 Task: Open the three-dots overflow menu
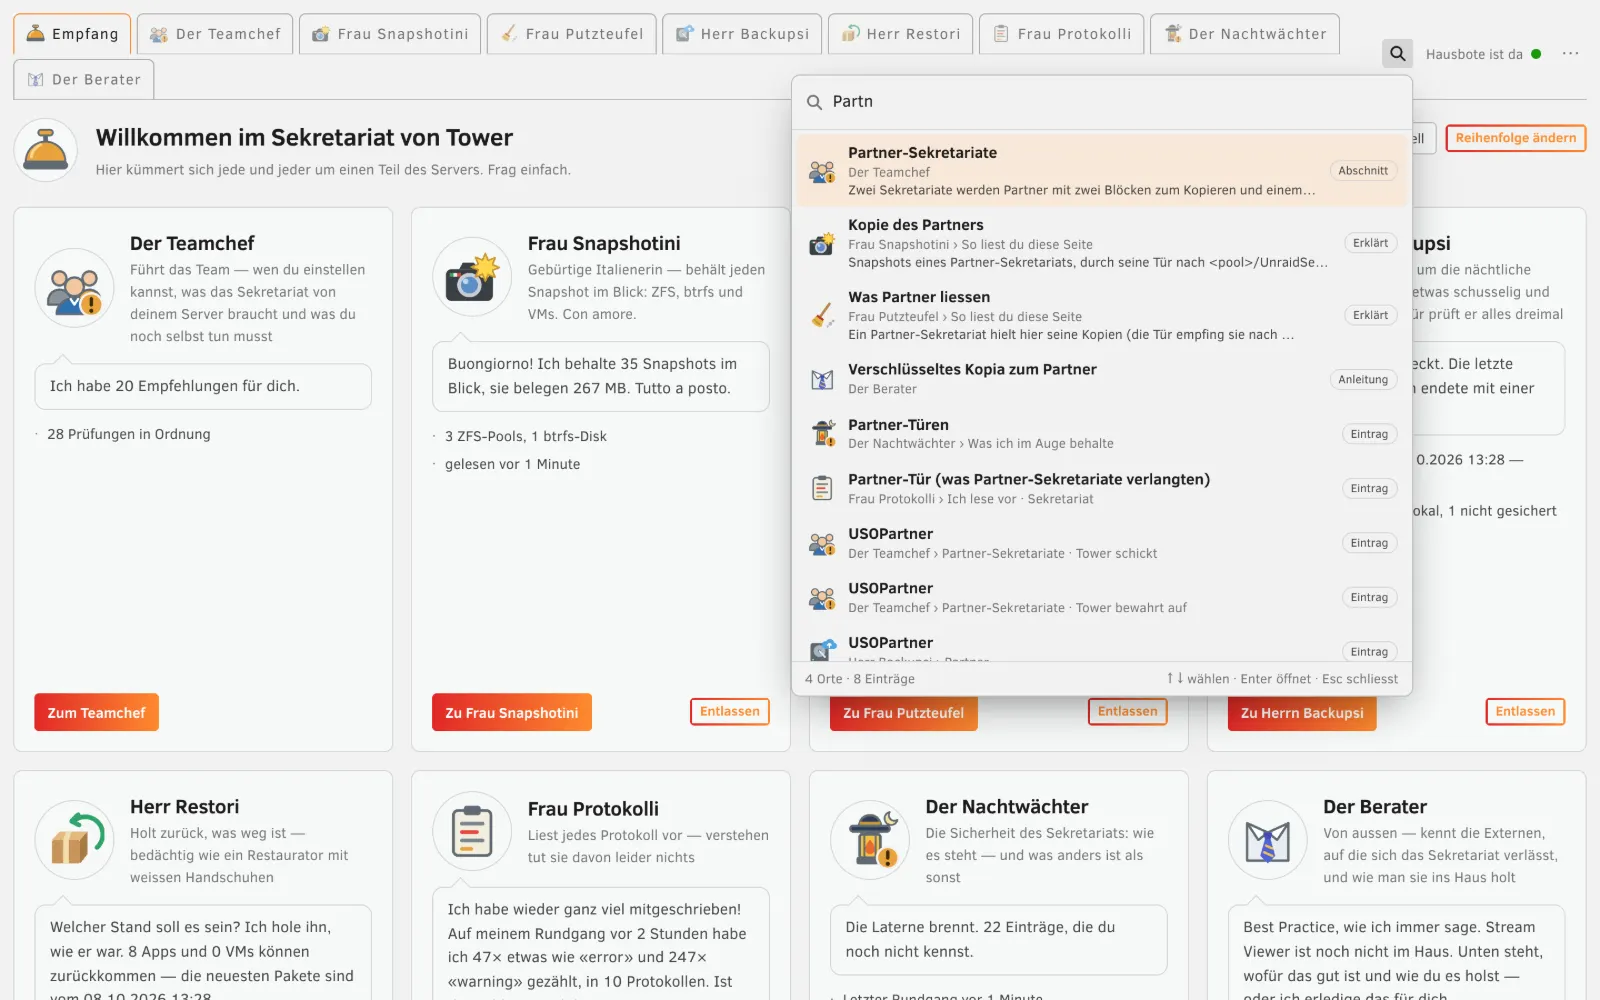(1570, 54)
